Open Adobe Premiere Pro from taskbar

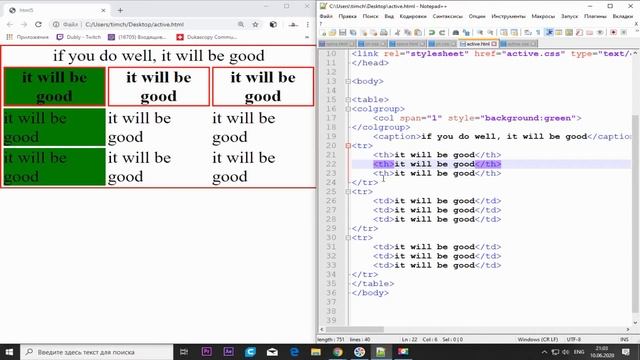207,352
